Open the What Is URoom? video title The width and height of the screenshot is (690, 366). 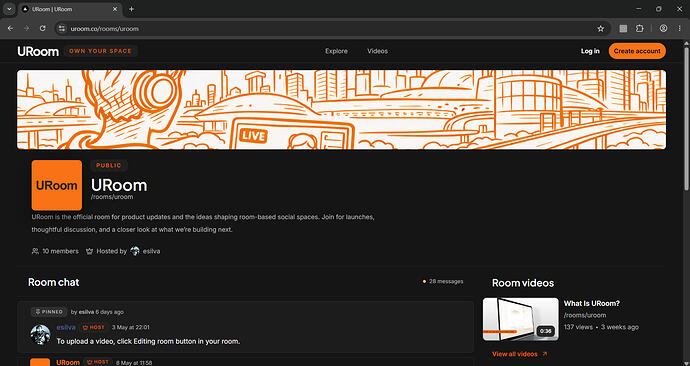click(x=591, y=304)
